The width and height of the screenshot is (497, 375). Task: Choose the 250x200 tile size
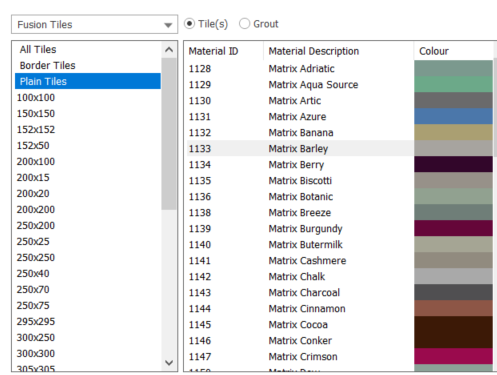pyautogui.click(x=88, y=225)
